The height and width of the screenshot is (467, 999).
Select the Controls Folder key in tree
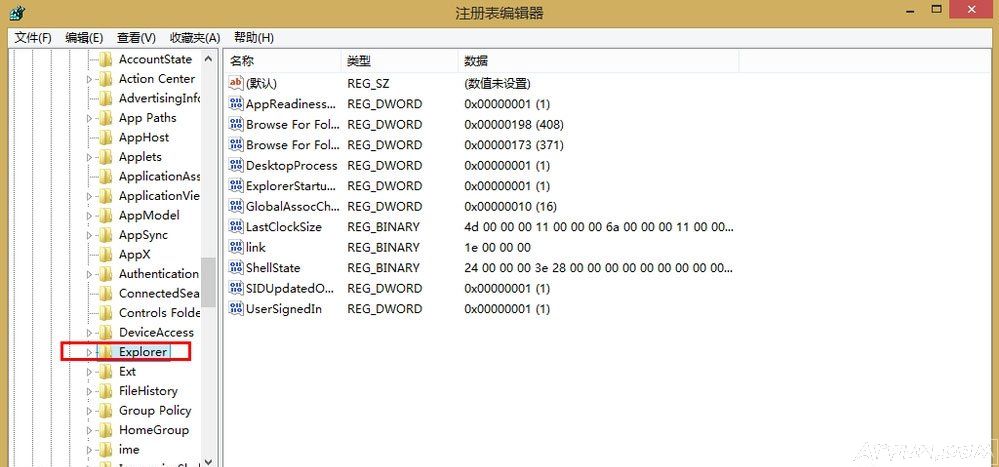[159, 313]
